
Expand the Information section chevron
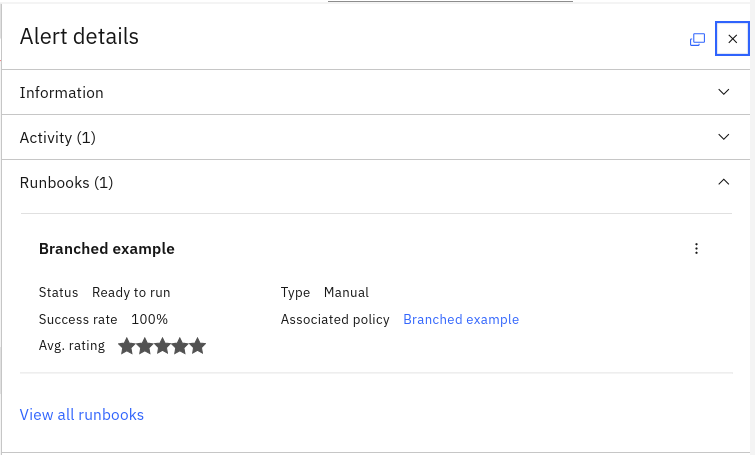click(x=723, y=91)
